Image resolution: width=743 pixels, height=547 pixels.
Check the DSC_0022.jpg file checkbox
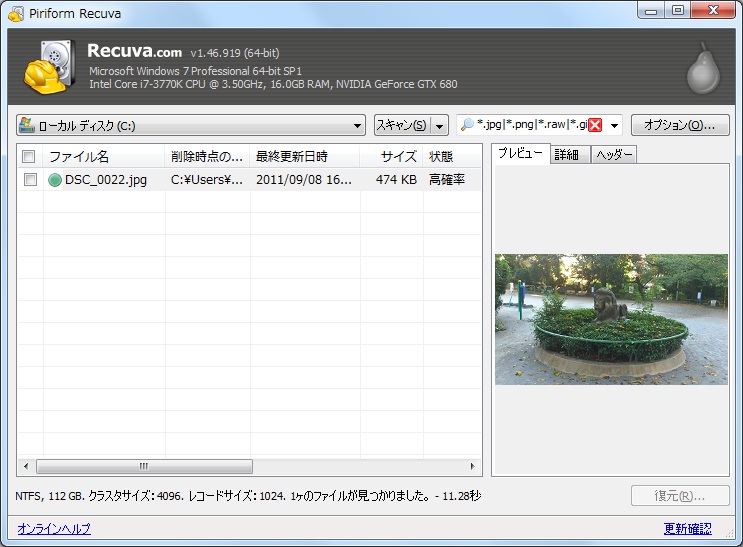[x=30, y=180]
